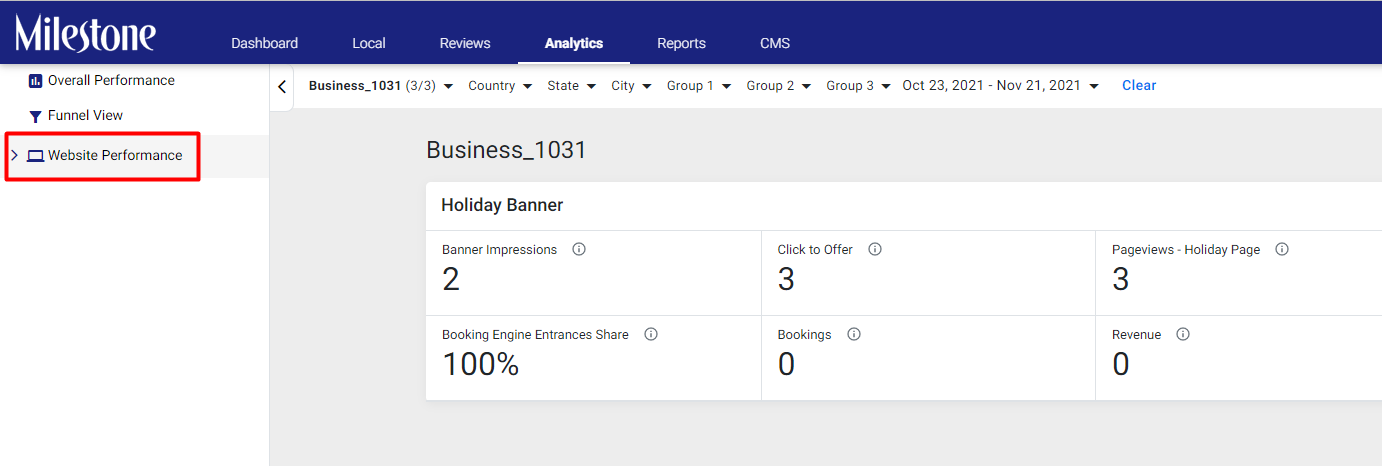Click the Click to Offer value 3
Screen dimensions: 1382x466
click(786, 279)
